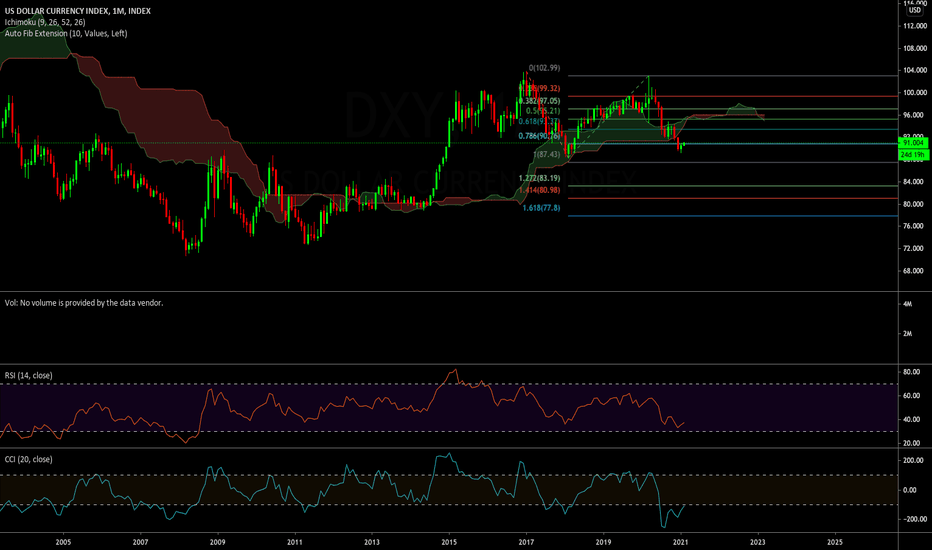Image resolution: width=932 pixels, height=550 pixels.
Task: Select the RSI (14, close) indicator label
Action: [x=29, y=375]
